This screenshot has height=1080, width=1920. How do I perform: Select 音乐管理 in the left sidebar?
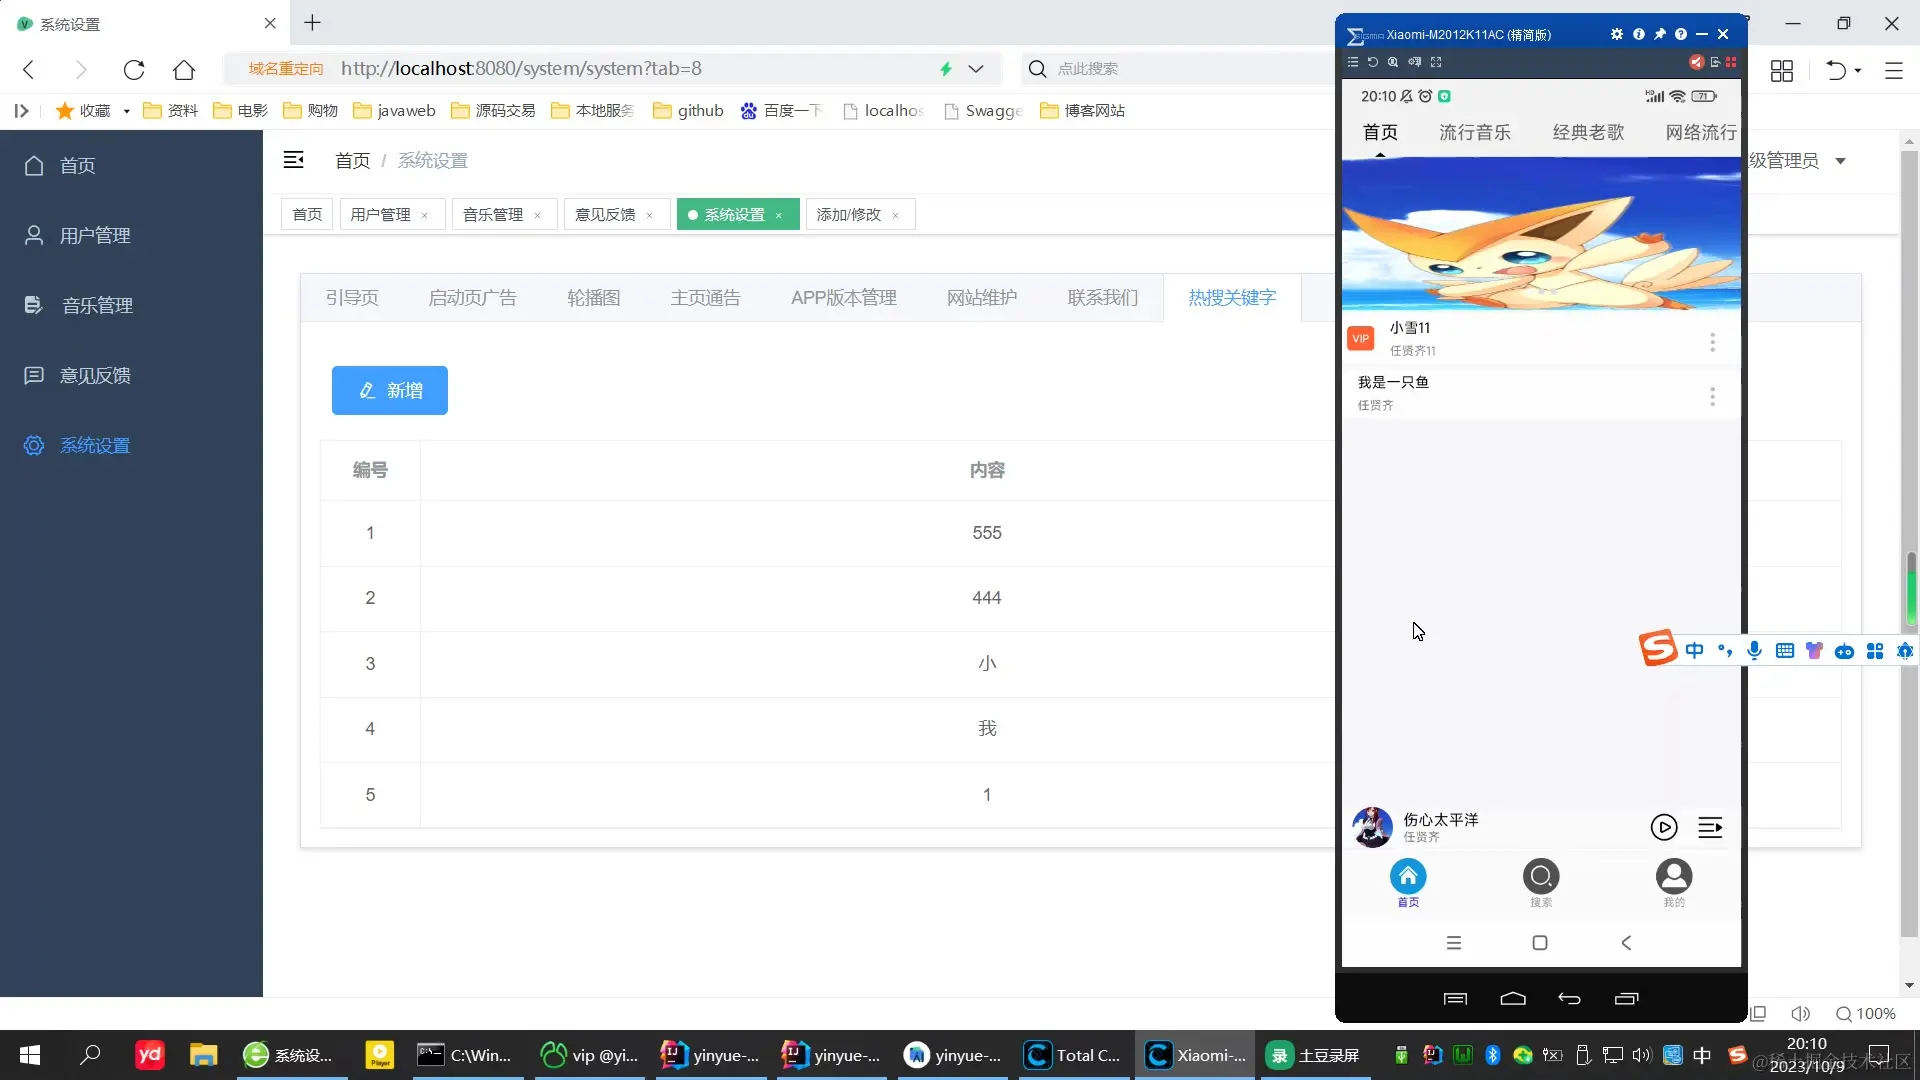click(97, 305)
